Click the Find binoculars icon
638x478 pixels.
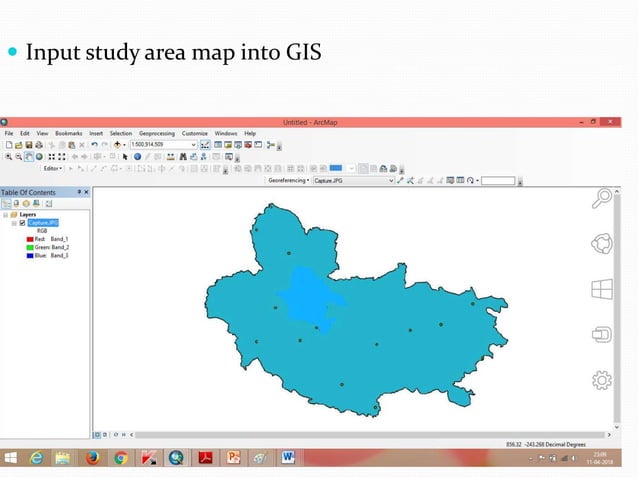[183, 157]
